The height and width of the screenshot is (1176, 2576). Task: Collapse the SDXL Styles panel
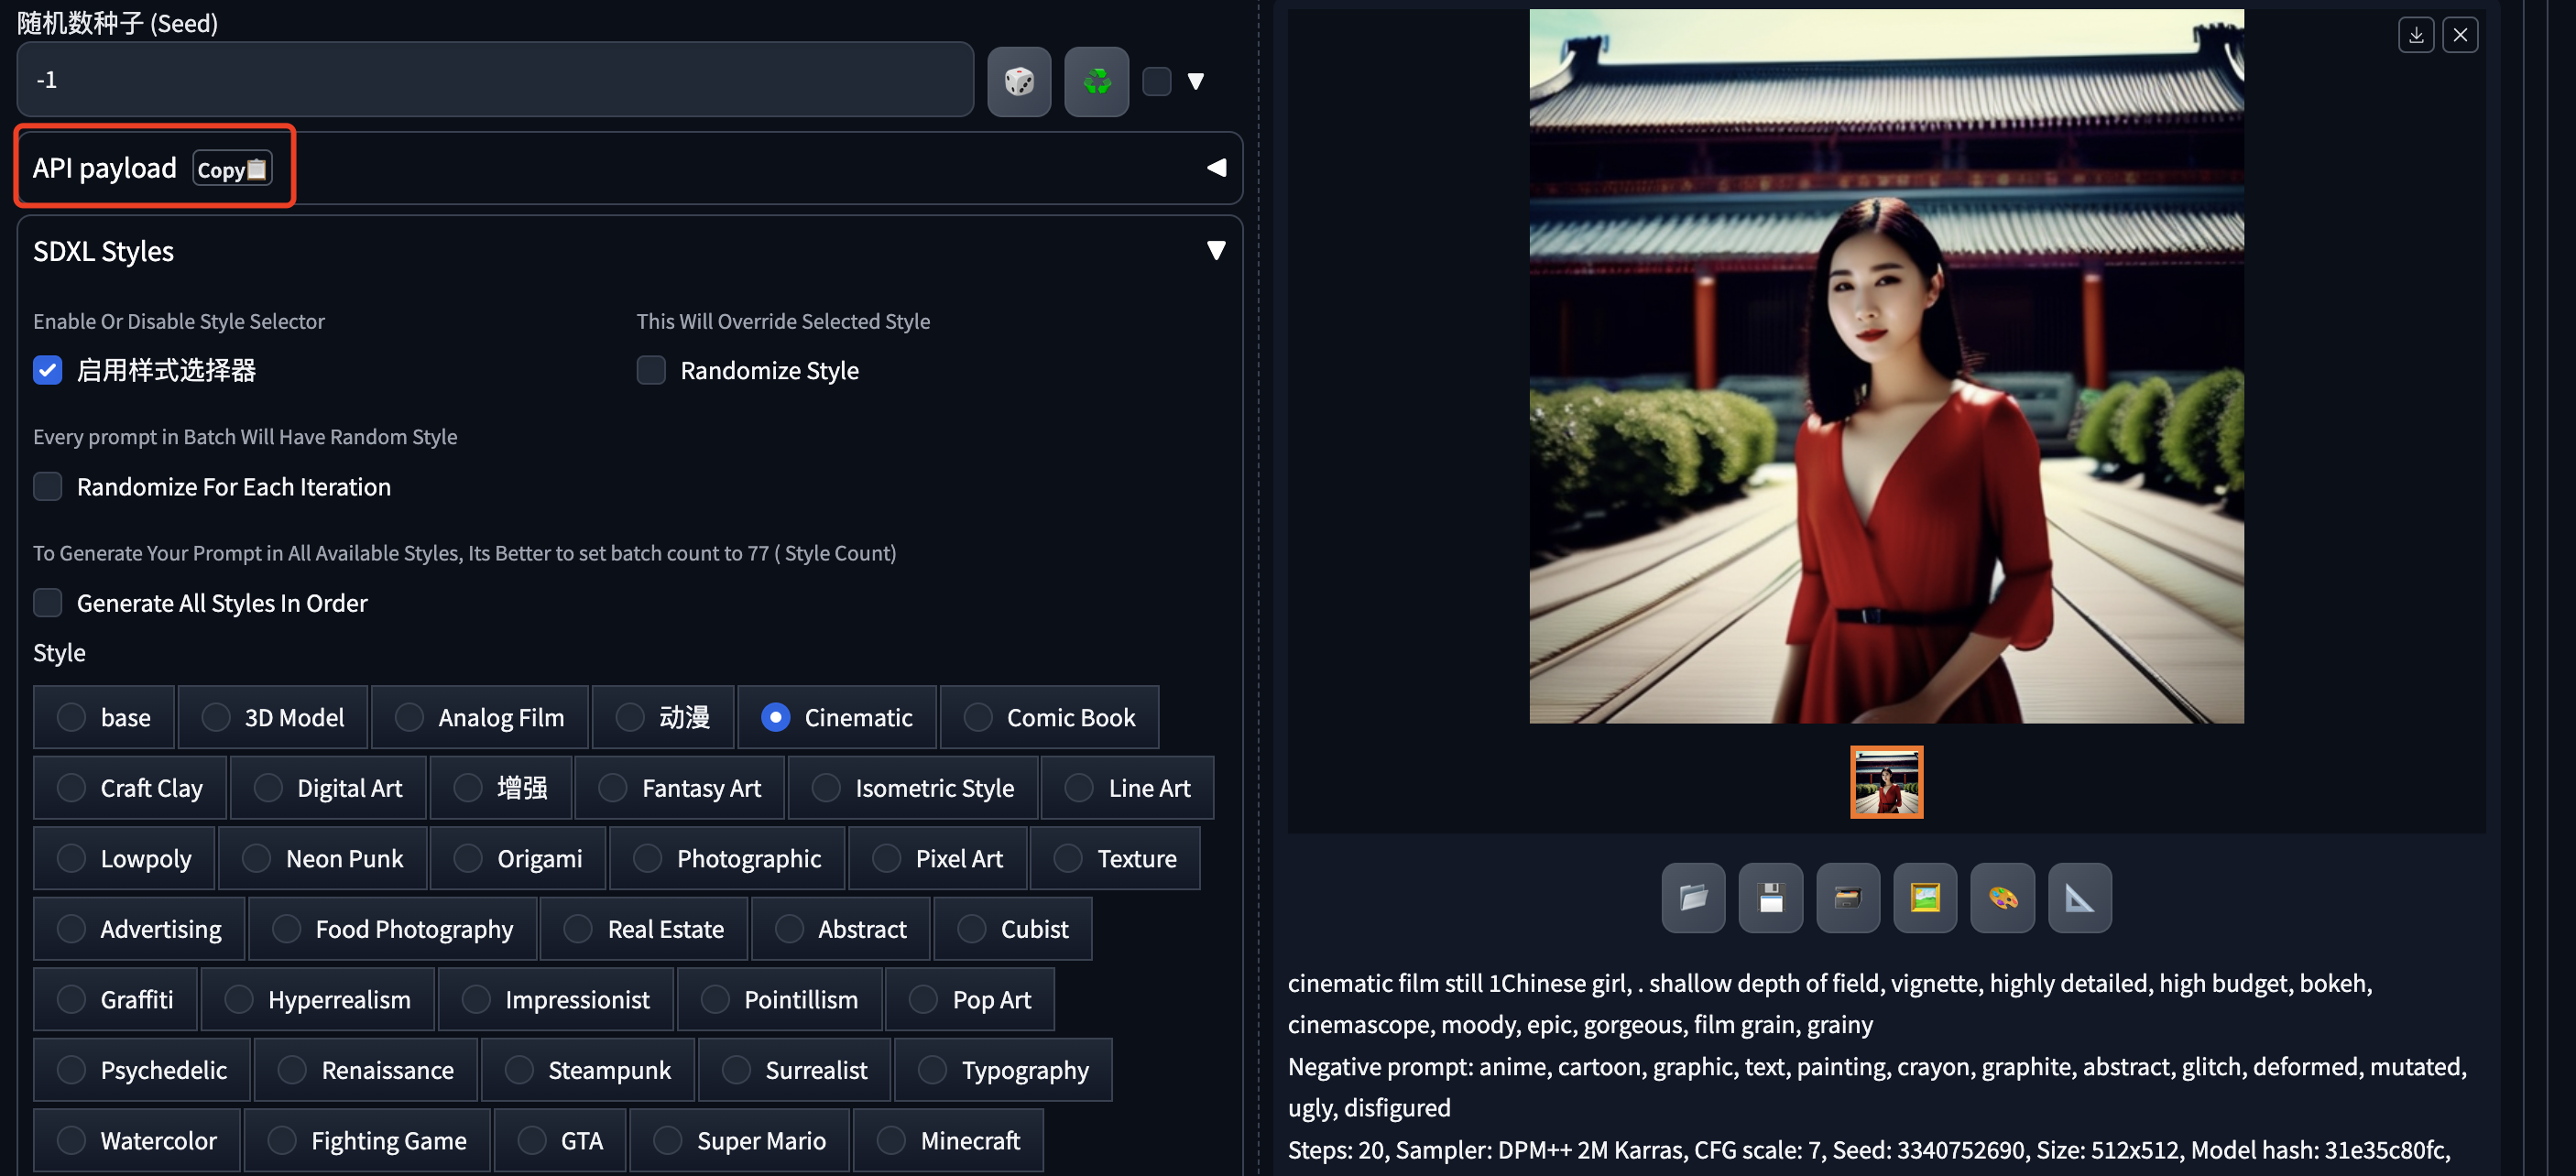pos(1216,250)
